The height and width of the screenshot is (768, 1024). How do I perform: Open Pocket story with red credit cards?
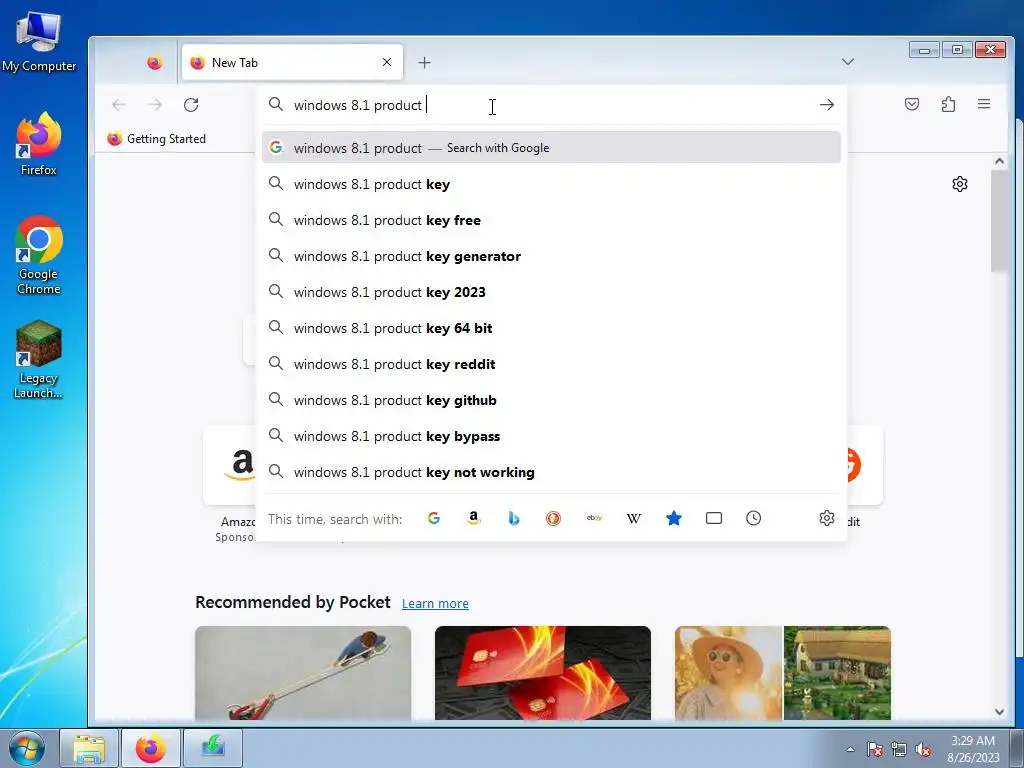[543, 673]
